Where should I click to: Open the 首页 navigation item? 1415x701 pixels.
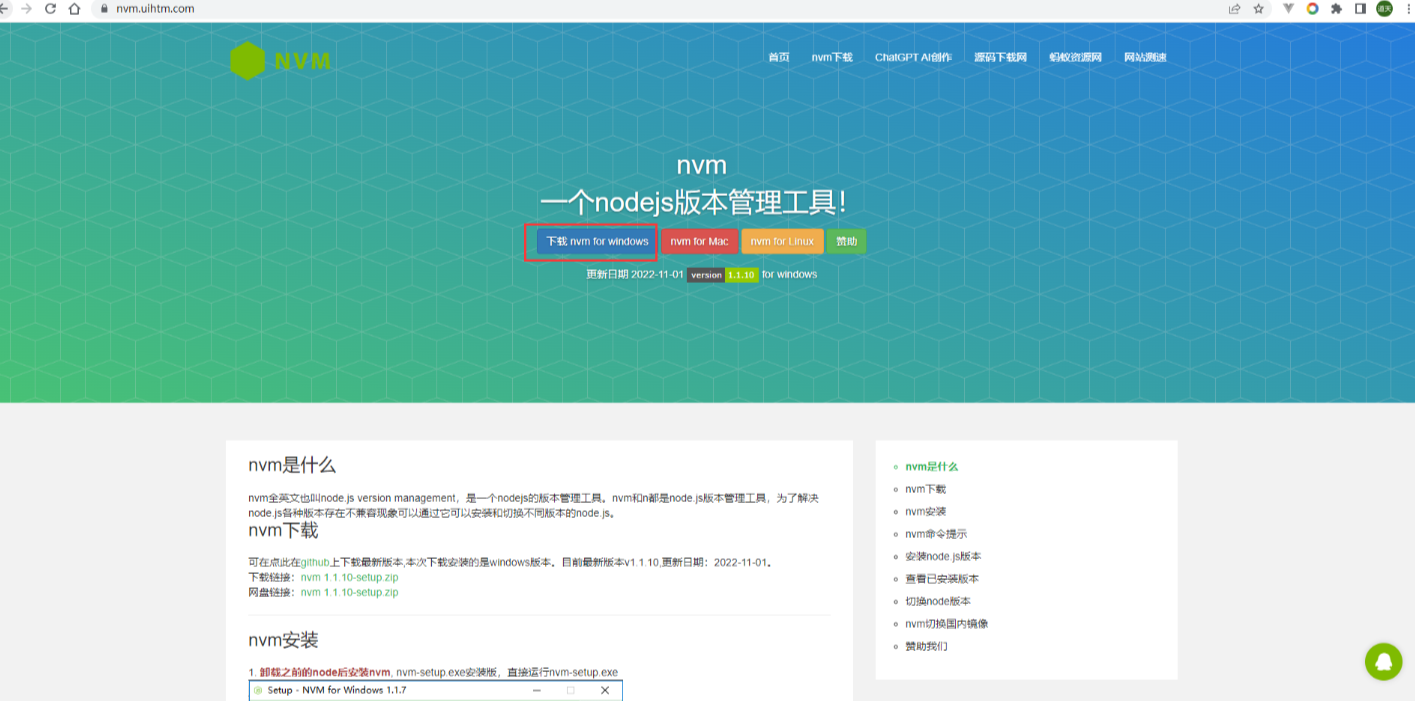pos(779,57)
